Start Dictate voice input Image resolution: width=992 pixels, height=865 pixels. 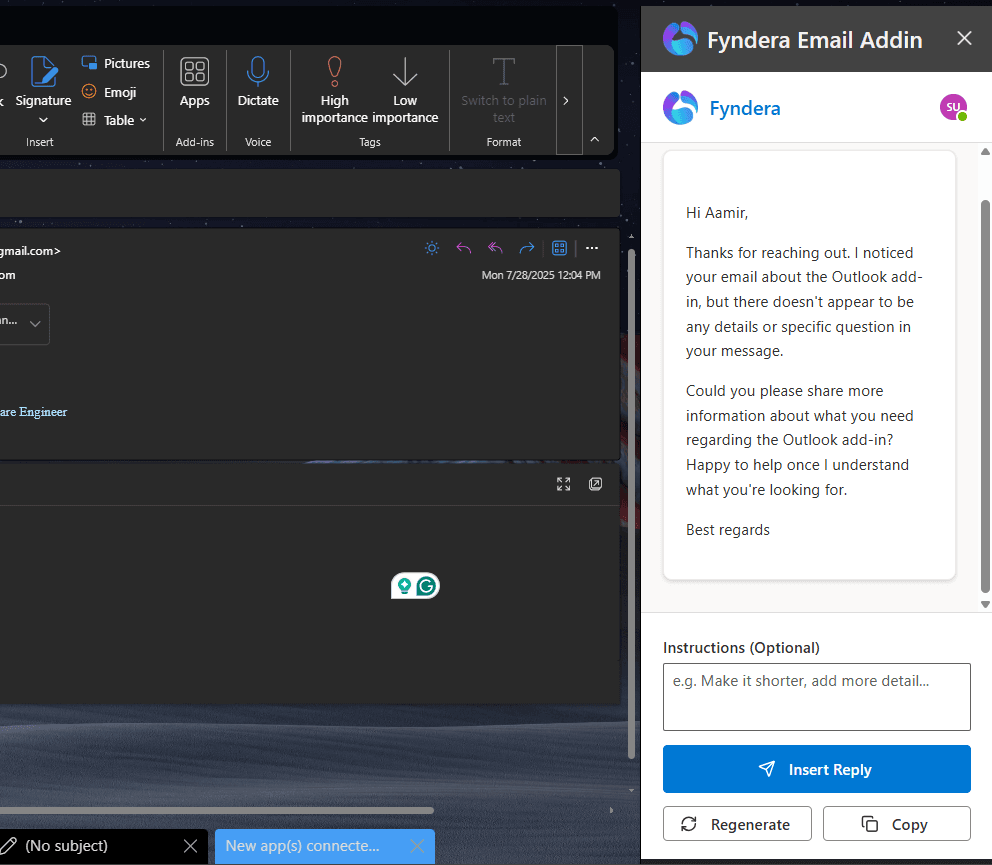257,82
